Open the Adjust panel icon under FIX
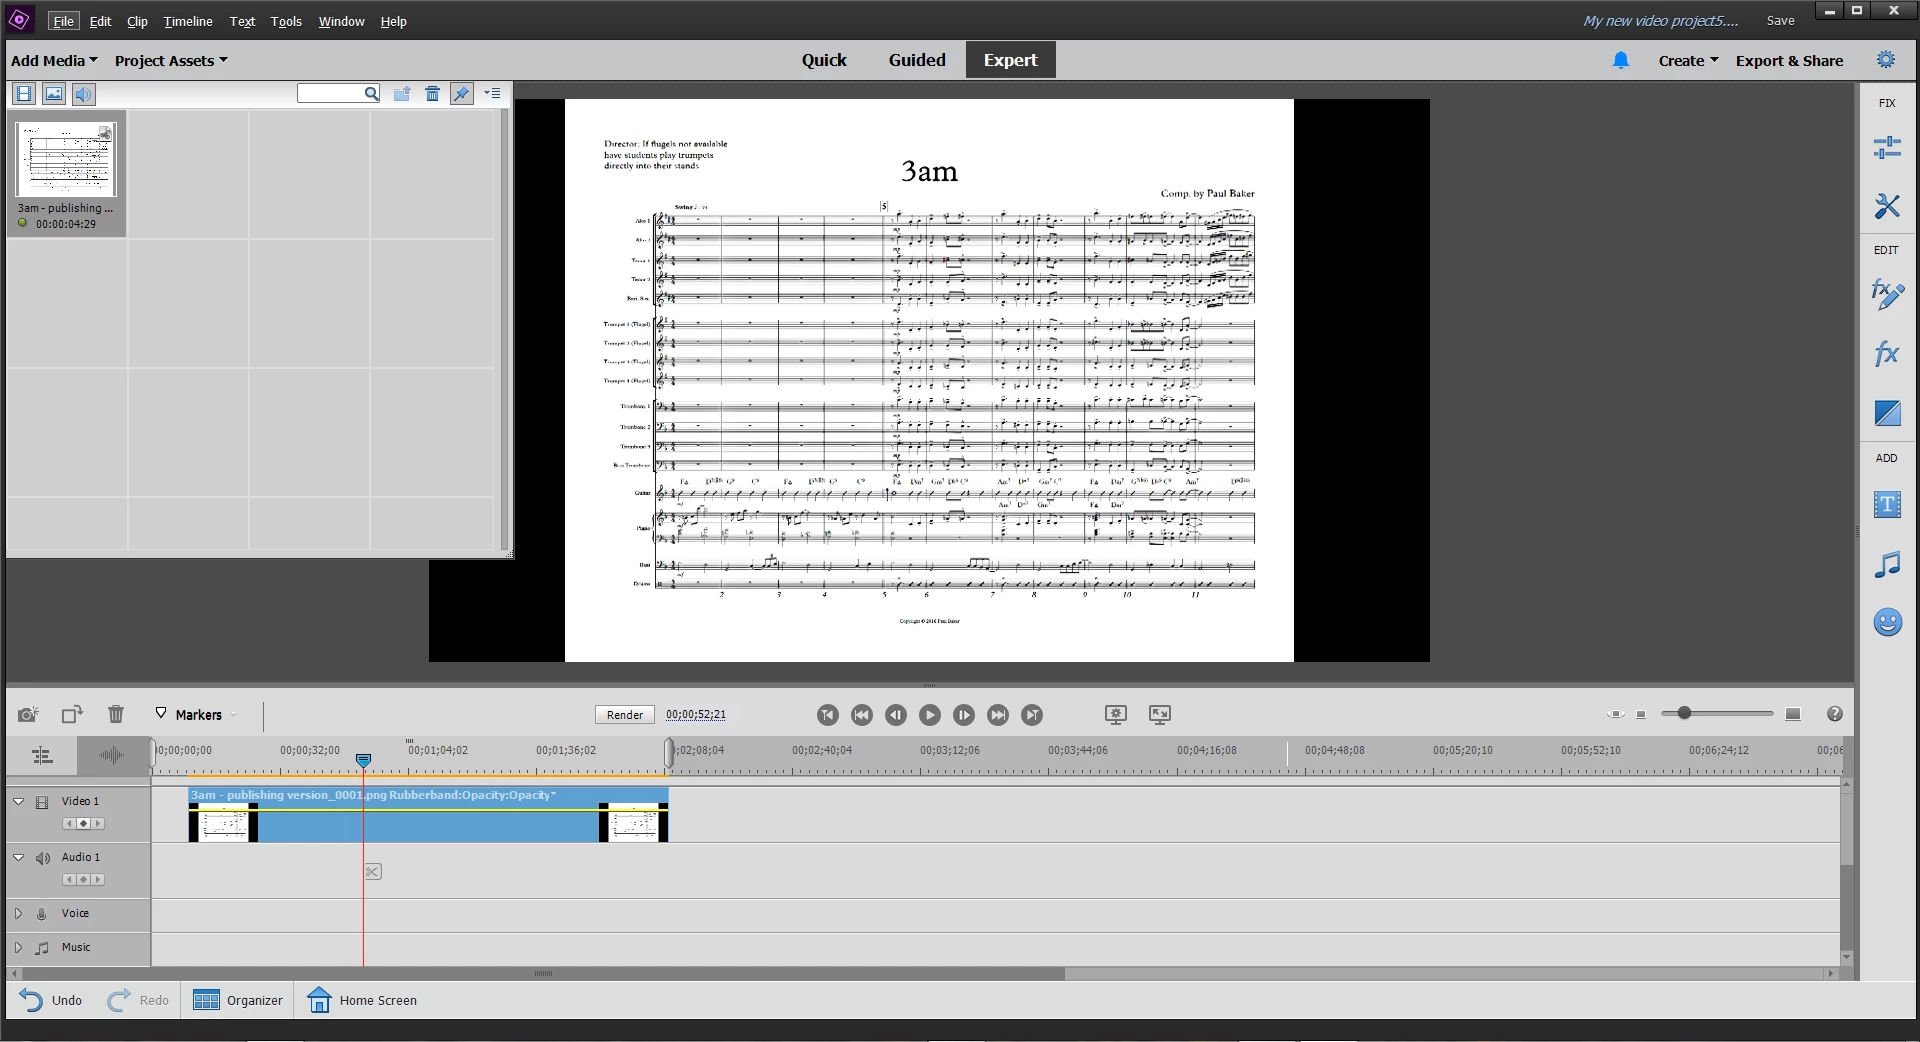Screen dimensions: 1920x1042 pyautogui.click(x=1887, y=148)
